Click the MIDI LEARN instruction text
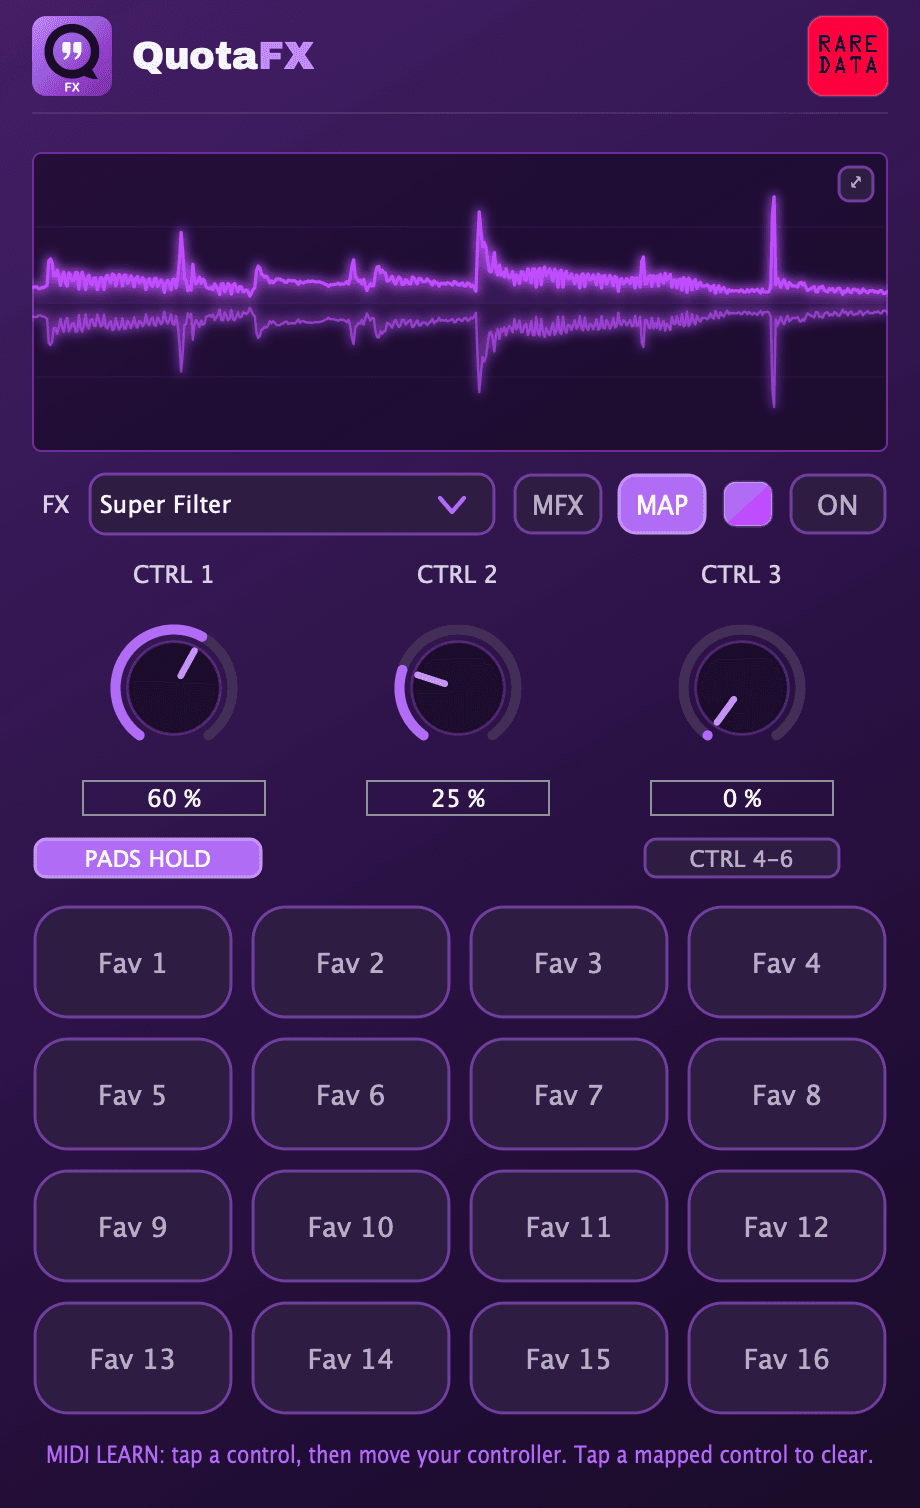Viewport: 920px width, 1508px height. (460, 1455)
